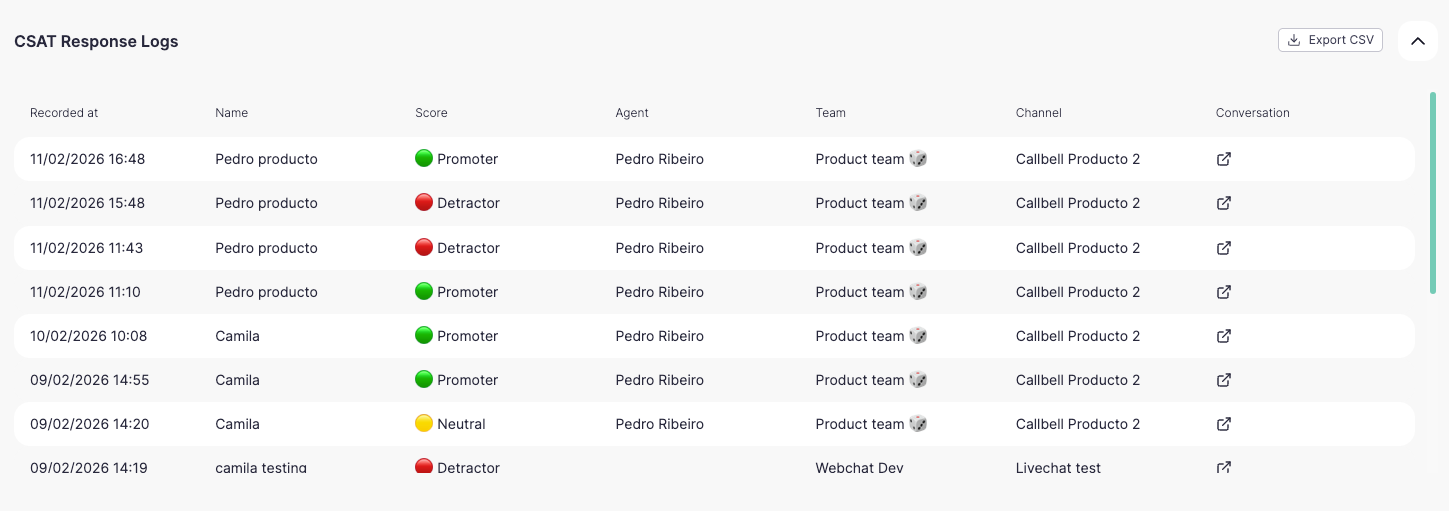
Task: Collapse the CSAT Response Logs panel
Action: pos(1417,41)
